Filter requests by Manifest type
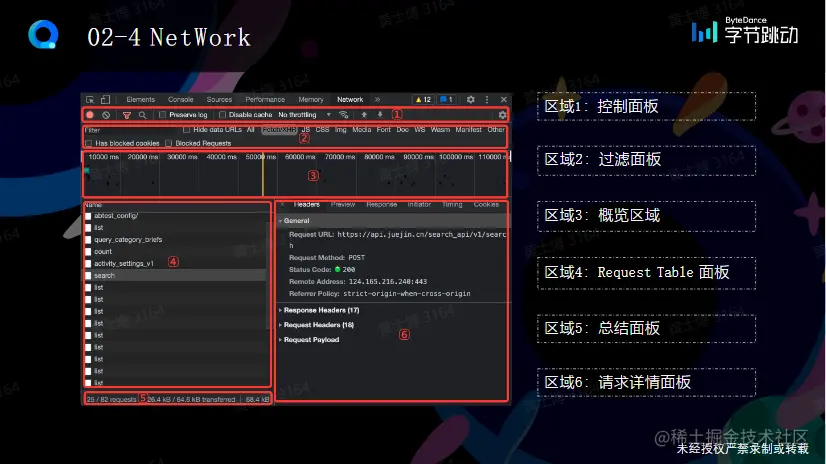Image resolution: width=826 pixels, height=464 pixels. (x=468, y=130)
